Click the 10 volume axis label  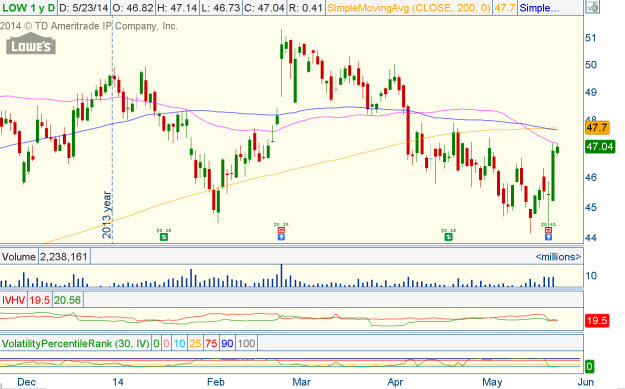pyautogui.click(x=592, y=275)
